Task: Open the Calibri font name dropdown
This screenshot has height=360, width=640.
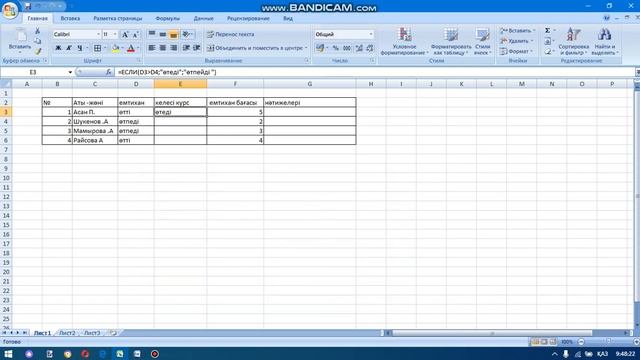Action: [x=98, y=34]
